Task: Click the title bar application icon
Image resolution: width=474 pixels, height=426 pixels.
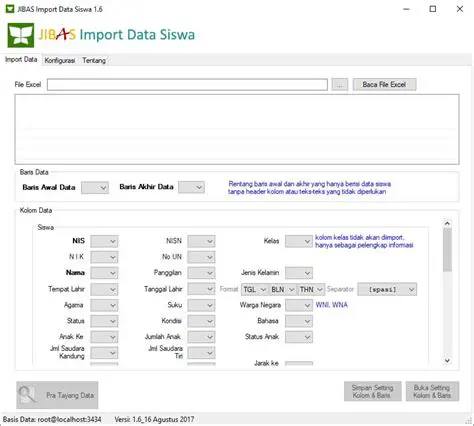Action: point(10,9)
